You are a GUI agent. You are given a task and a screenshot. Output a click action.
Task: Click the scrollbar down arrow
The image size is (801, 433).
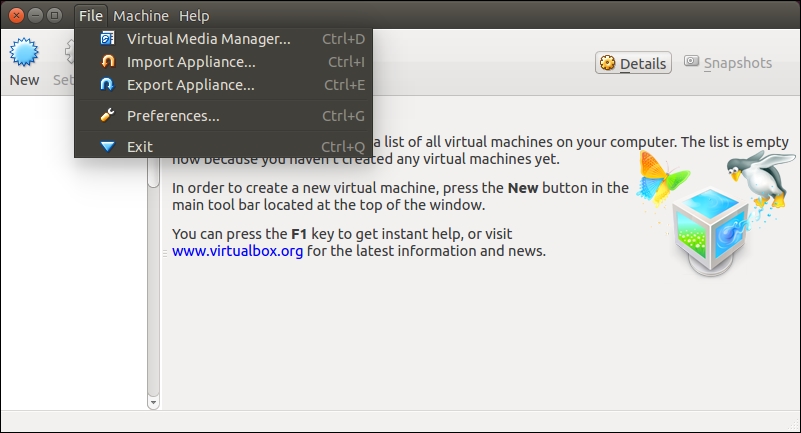coord(153,402)
